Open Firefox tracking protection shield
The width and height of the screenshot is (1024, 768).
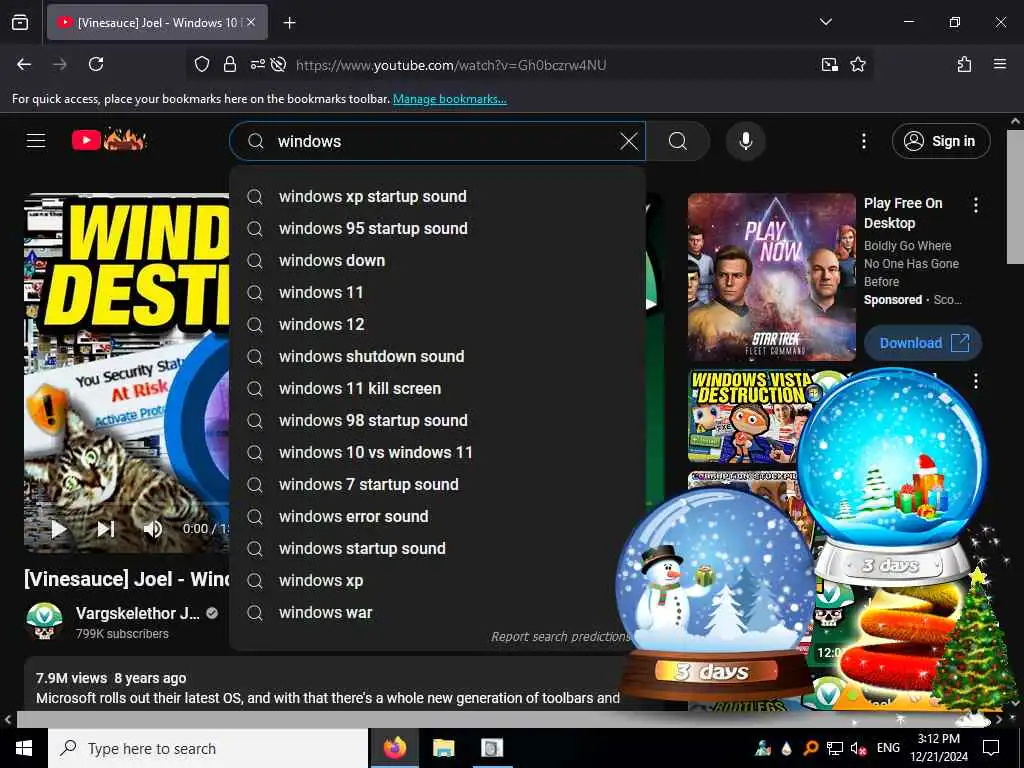(x=202, y=65)
